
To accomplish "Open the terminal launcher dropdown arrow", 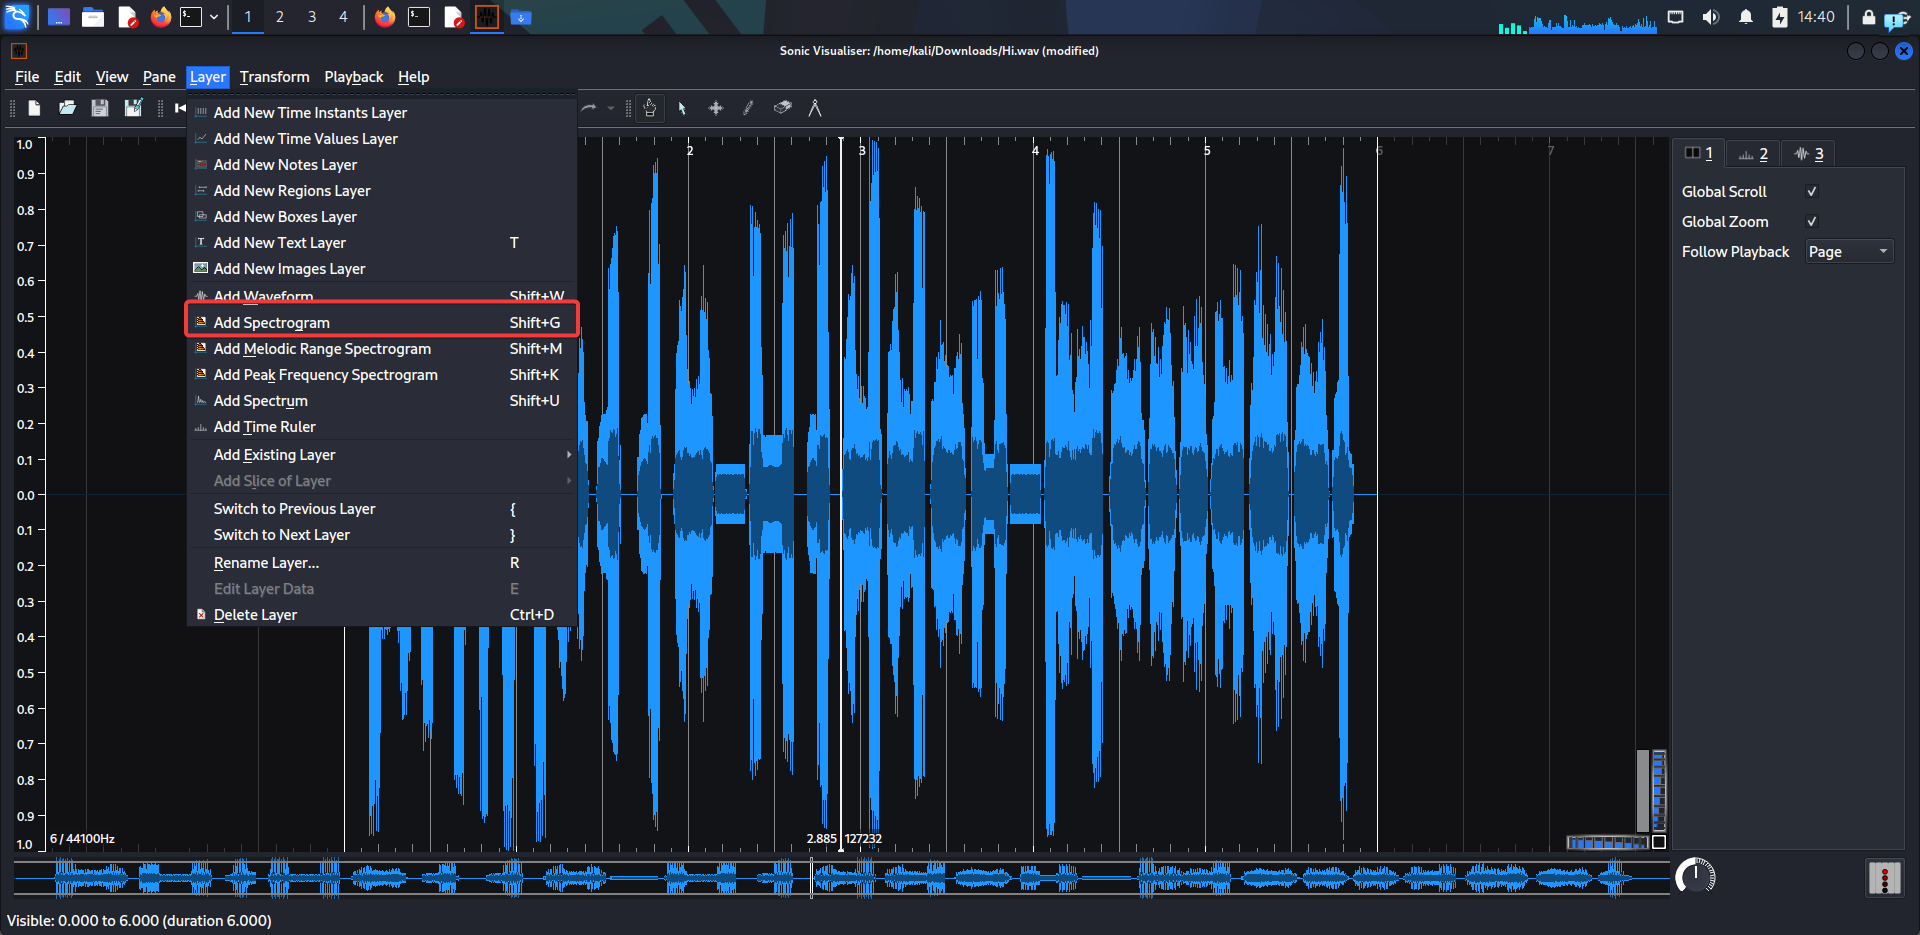I will [x=214, y=17].
